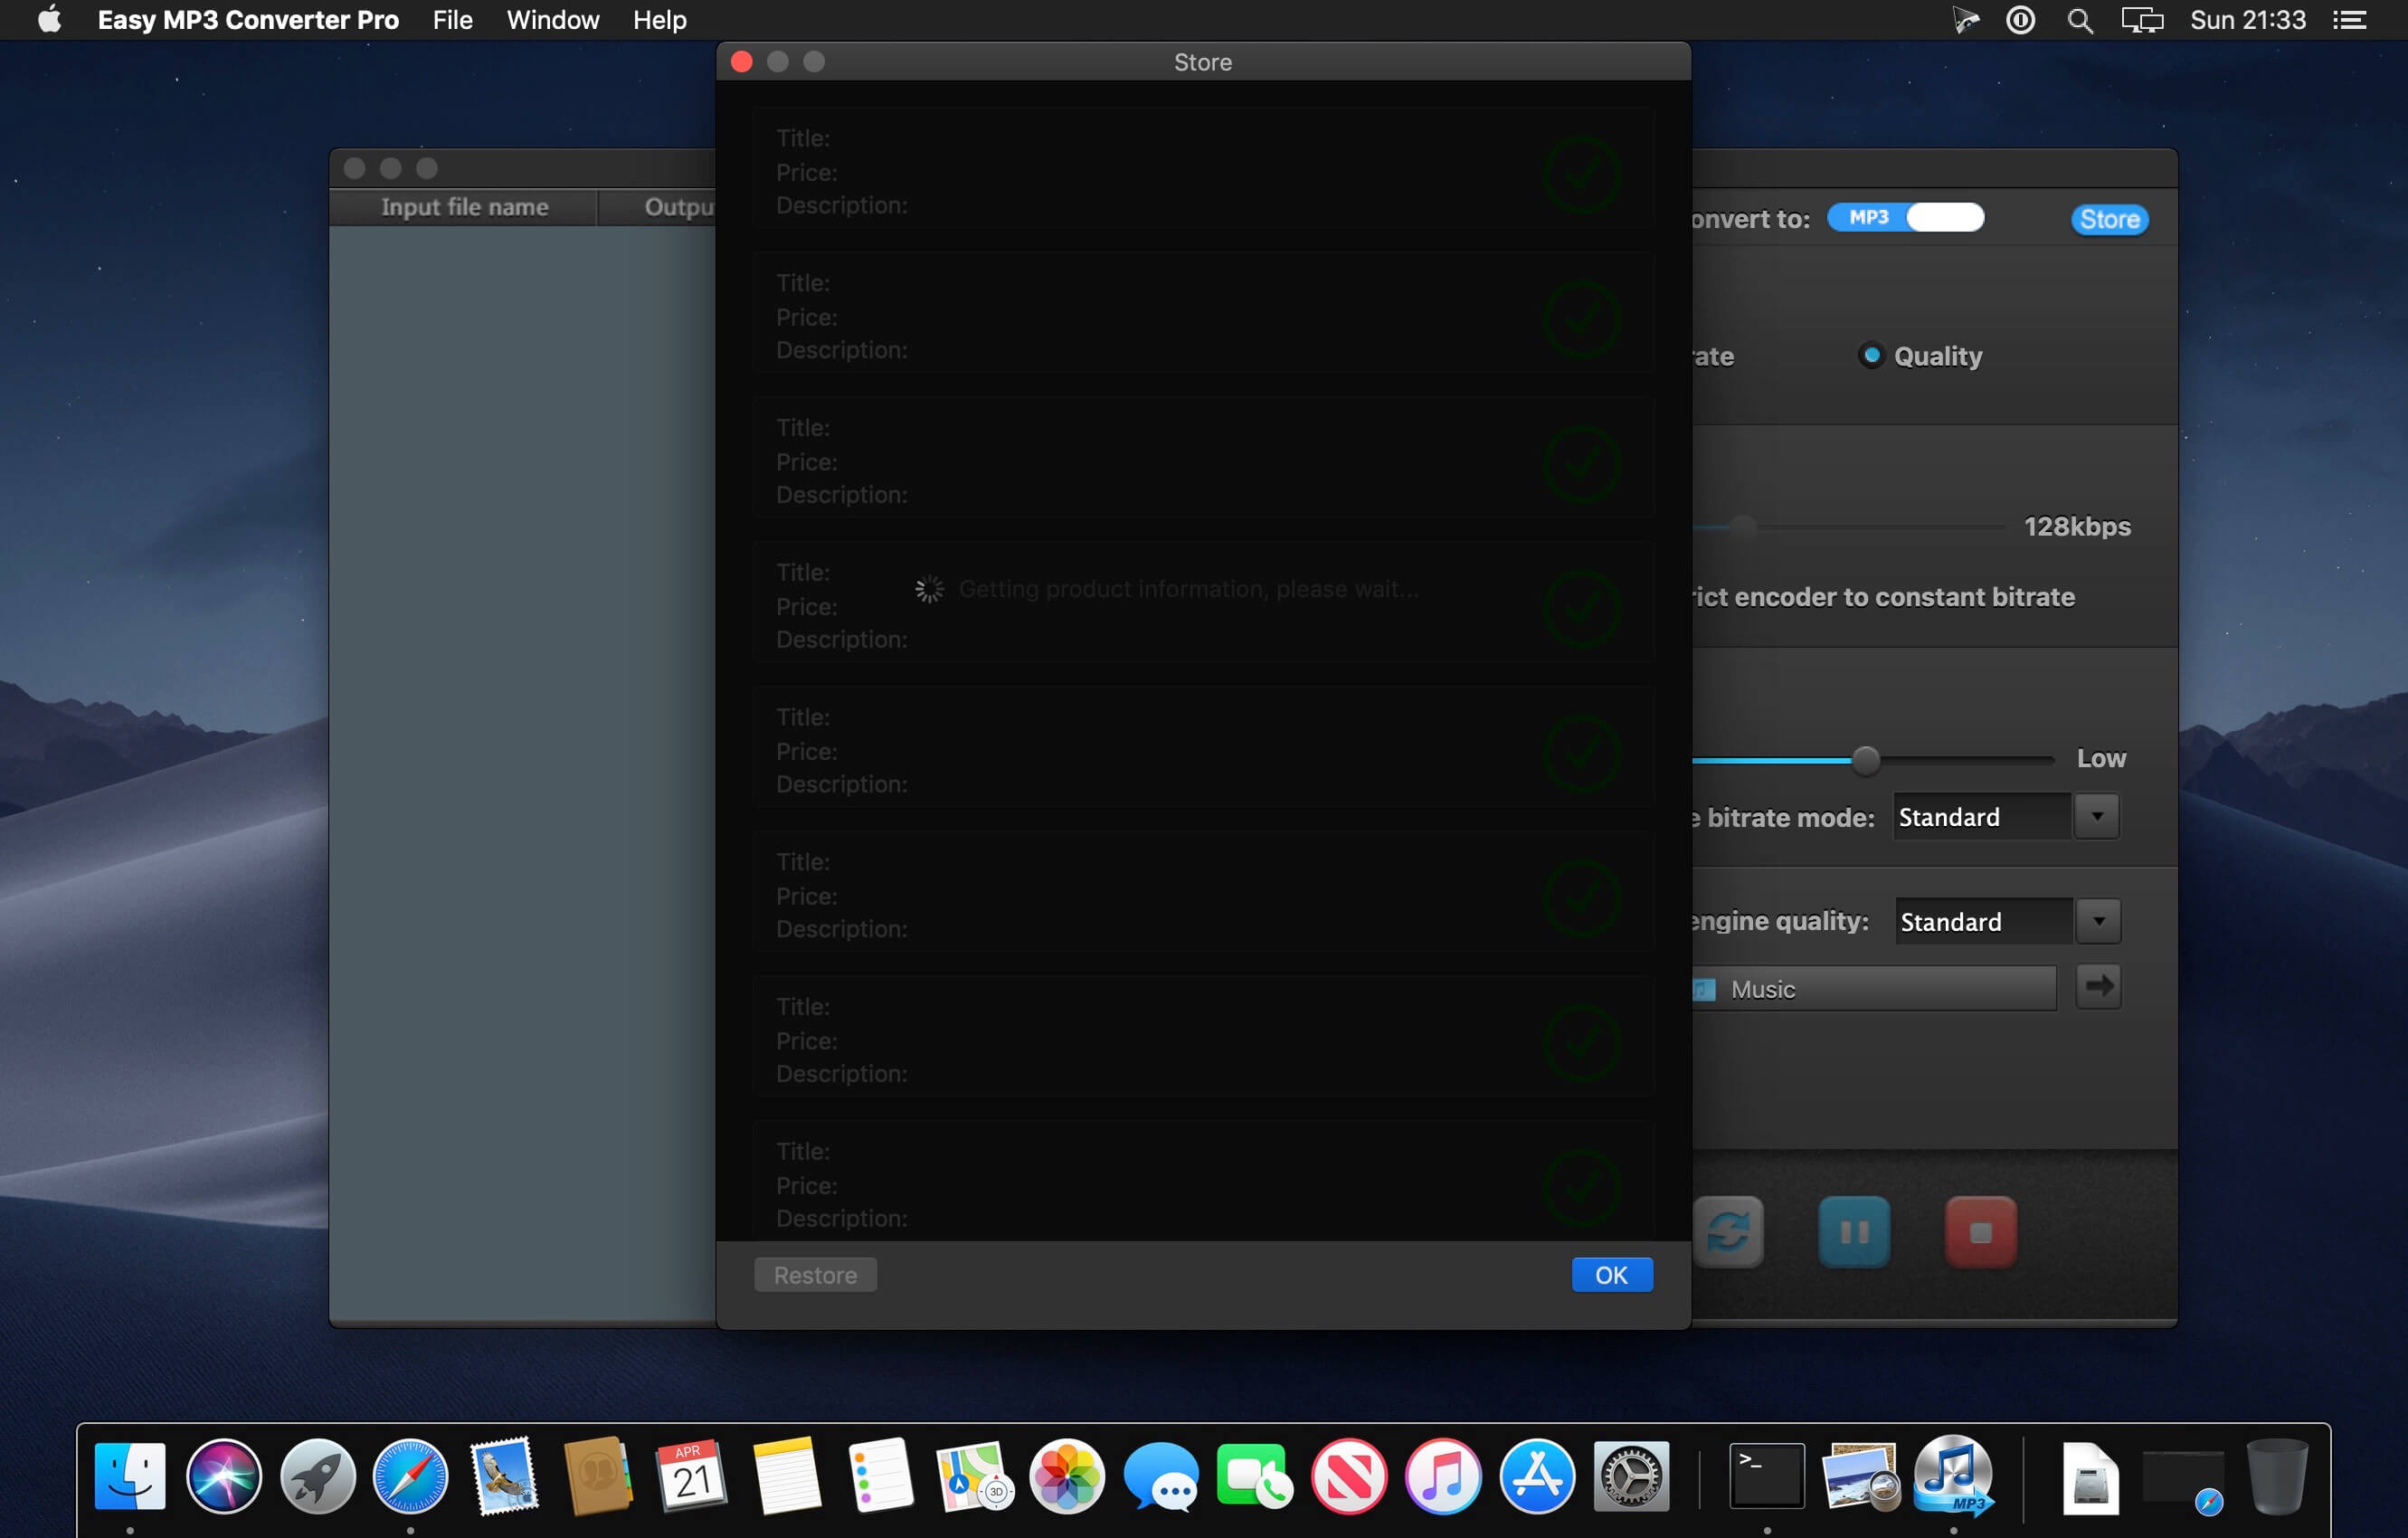Launch App Store from the dock

1536,1476
